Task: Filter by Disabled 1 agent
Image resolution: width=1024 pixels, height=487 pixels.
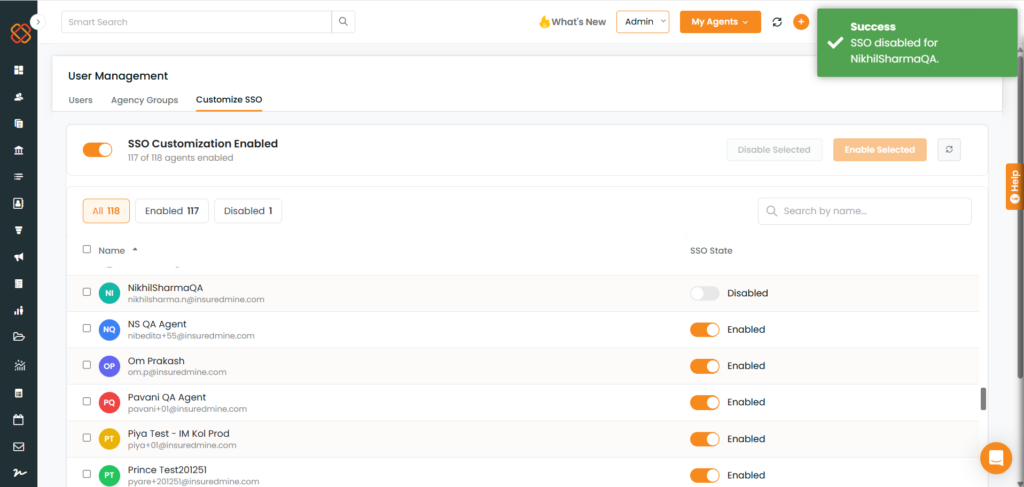Action: [248, 211]
